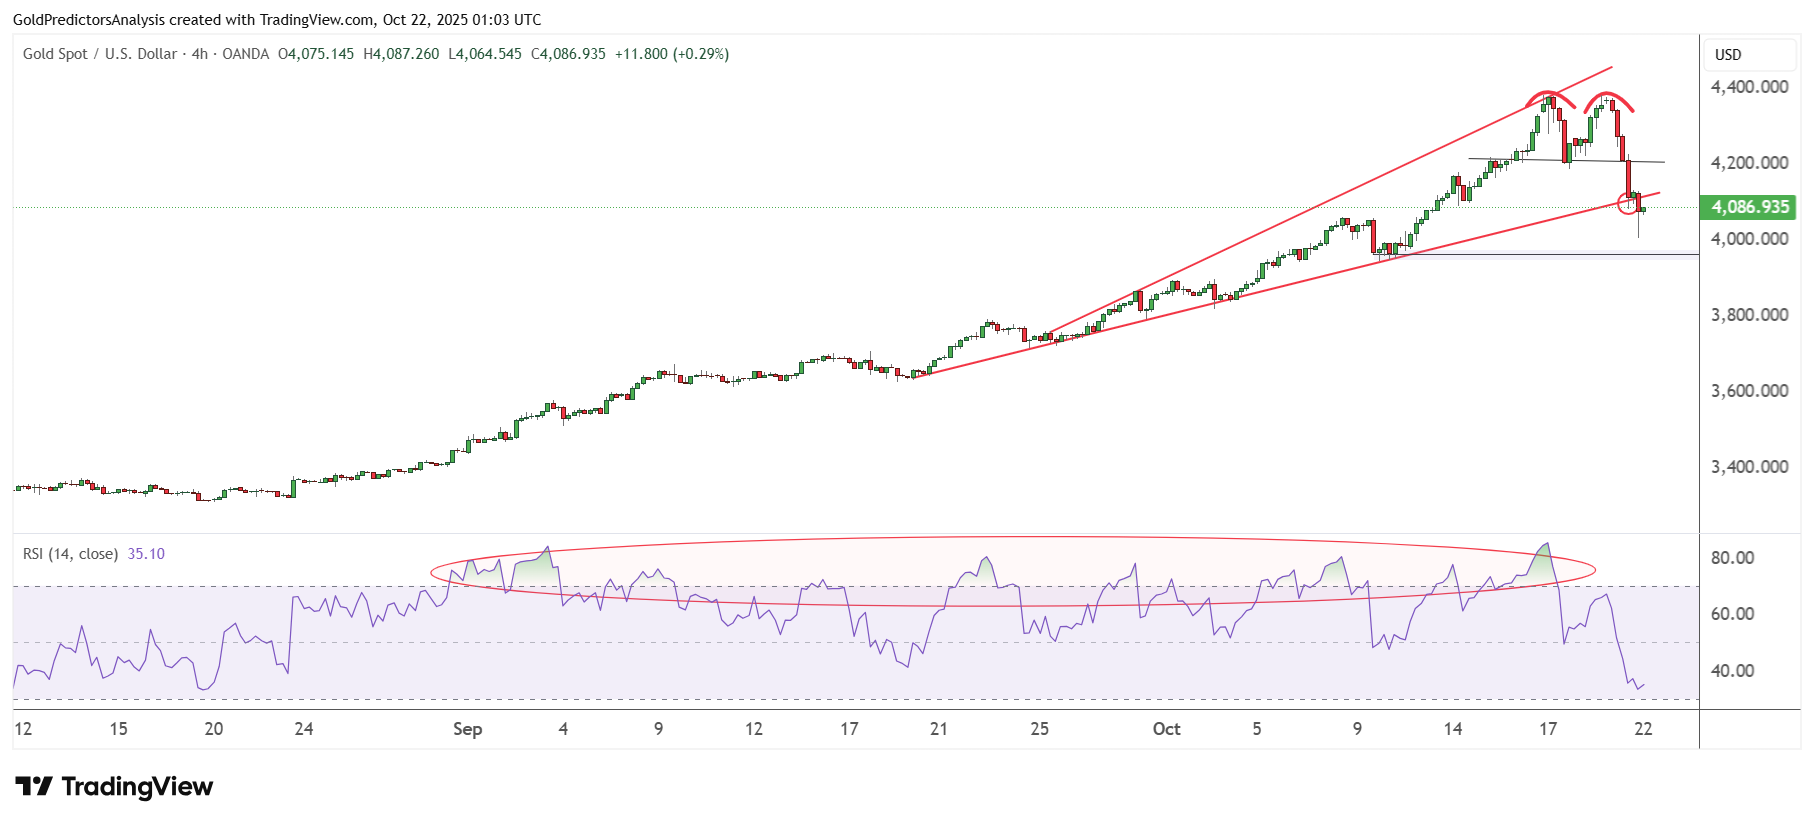The width and height of the screenshot is (1814, 824).
Task: Click the green 4,086.935 current price tag
Action: pos(1749,207)
